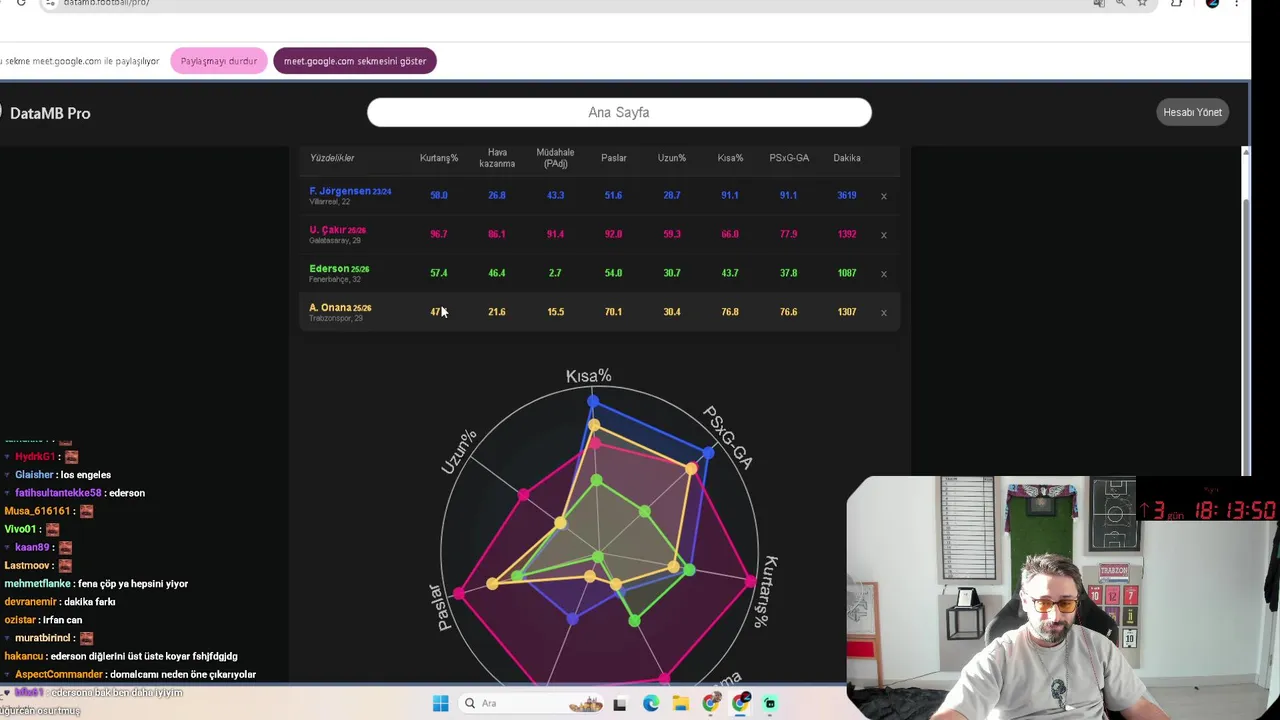Screen dimensions: 1280x720
Task: Launch Microsoft Edge from the taskbar
Action: click(651, 704)
